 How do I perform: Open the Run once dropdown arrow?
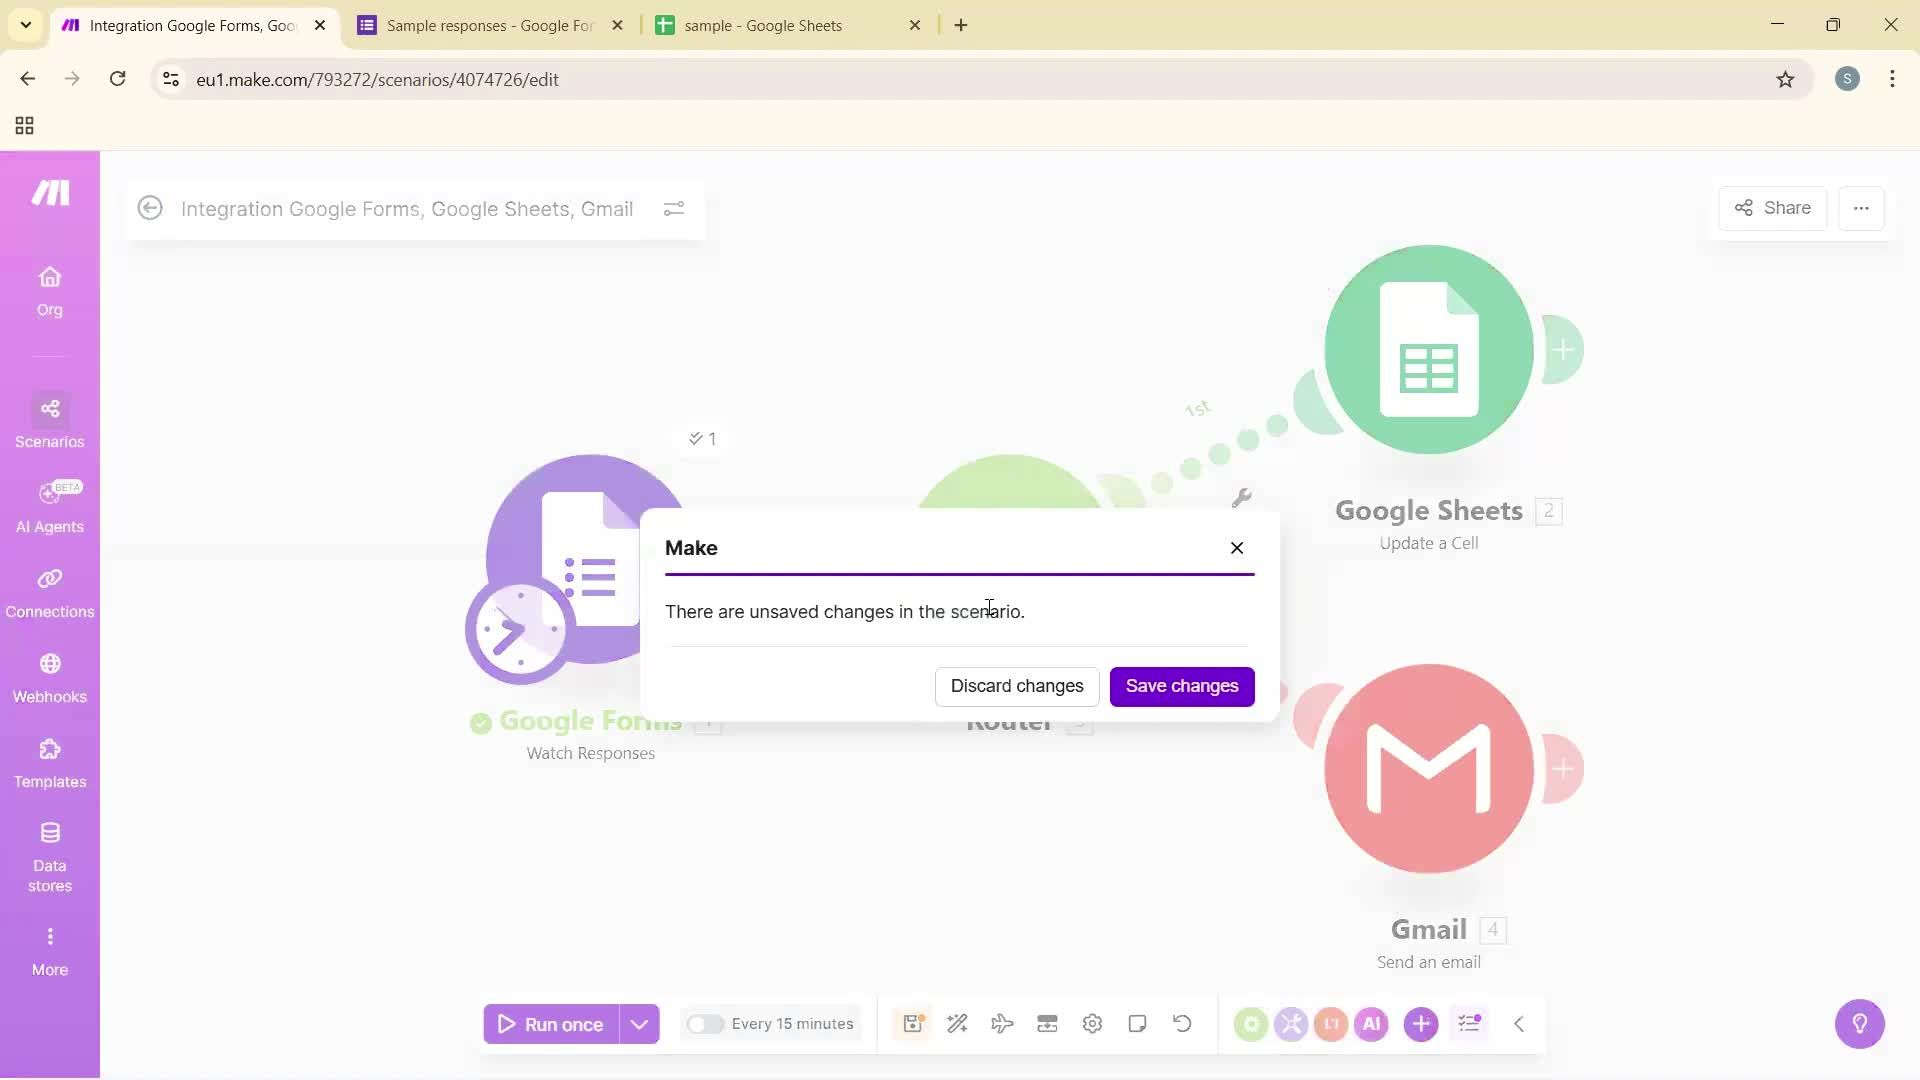coord(641,1023)
